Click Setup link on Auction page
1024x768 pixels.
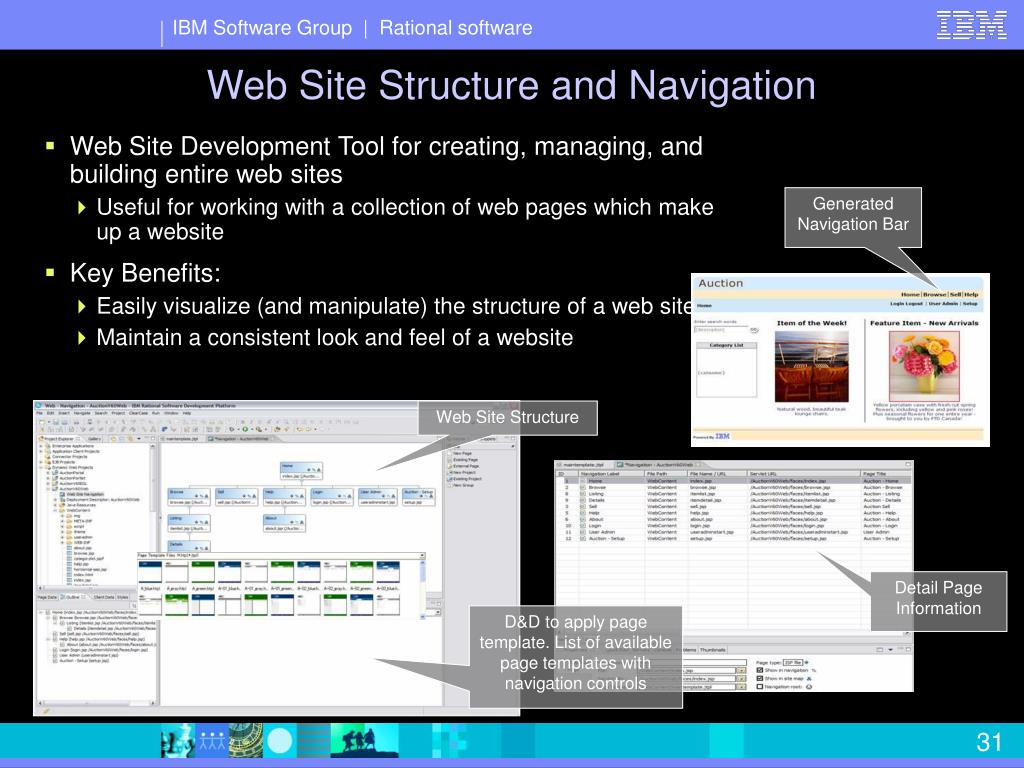coord(970,304)
